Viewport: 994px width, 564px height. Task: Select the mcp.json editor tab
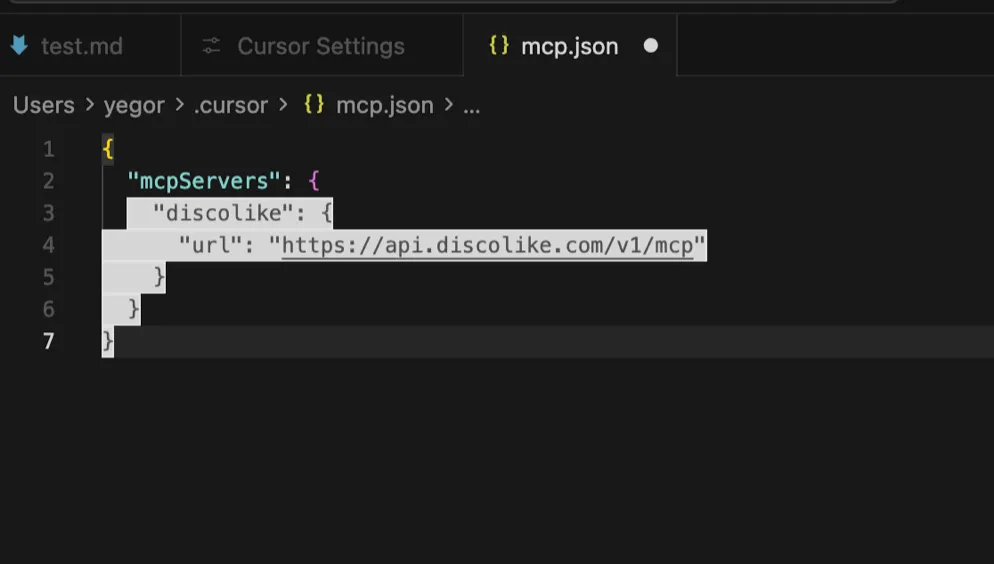[570, 46]
